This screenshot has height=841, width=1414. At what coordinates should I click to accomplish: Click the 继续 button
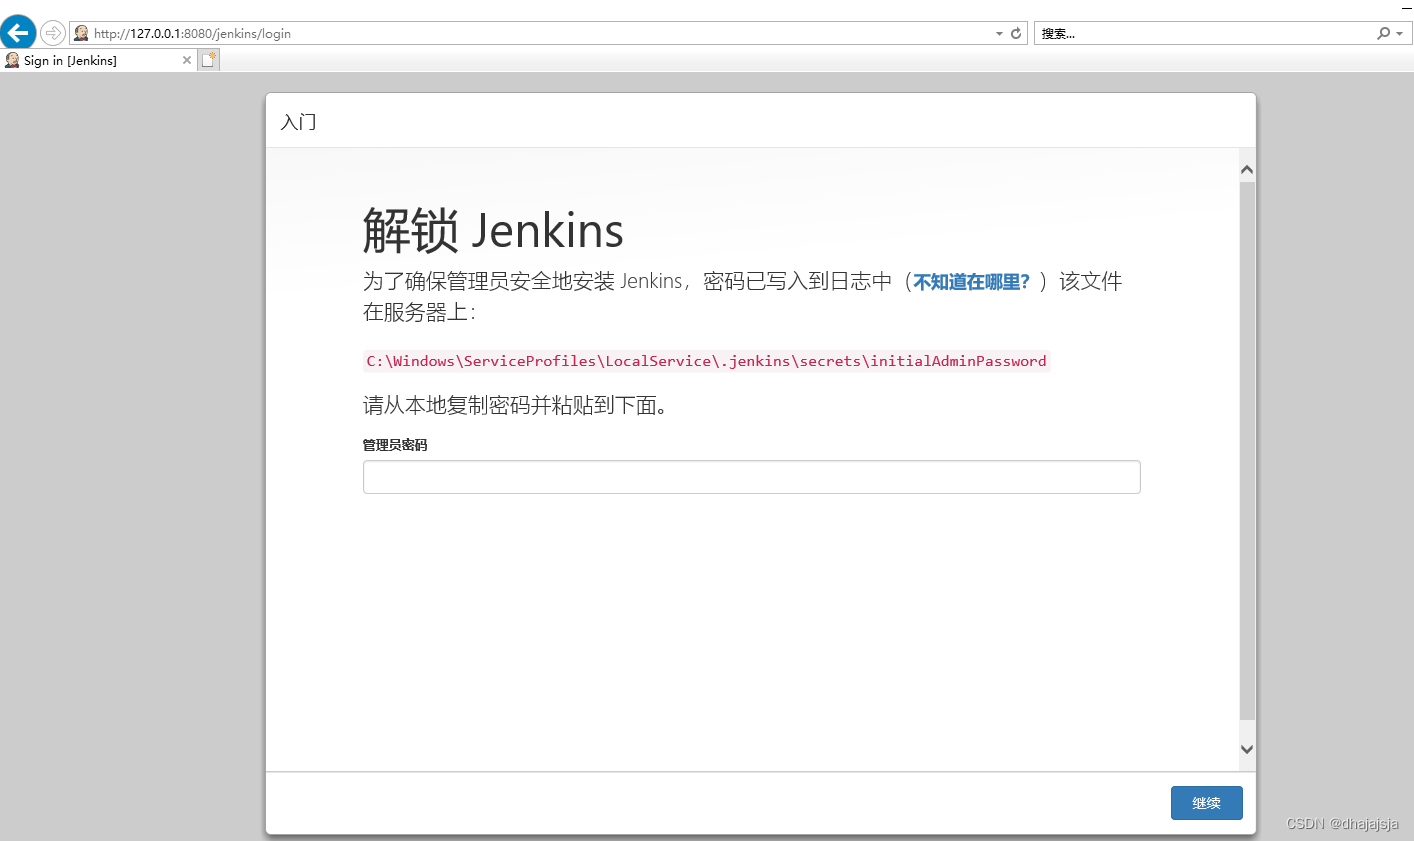1206,803
